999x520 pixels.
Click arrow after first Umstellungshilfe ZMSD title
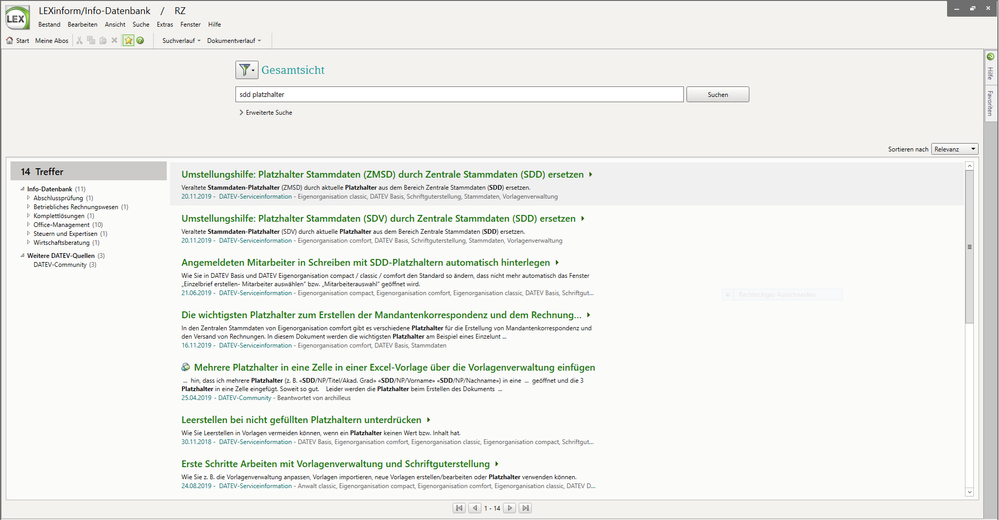tap(591, 174)
